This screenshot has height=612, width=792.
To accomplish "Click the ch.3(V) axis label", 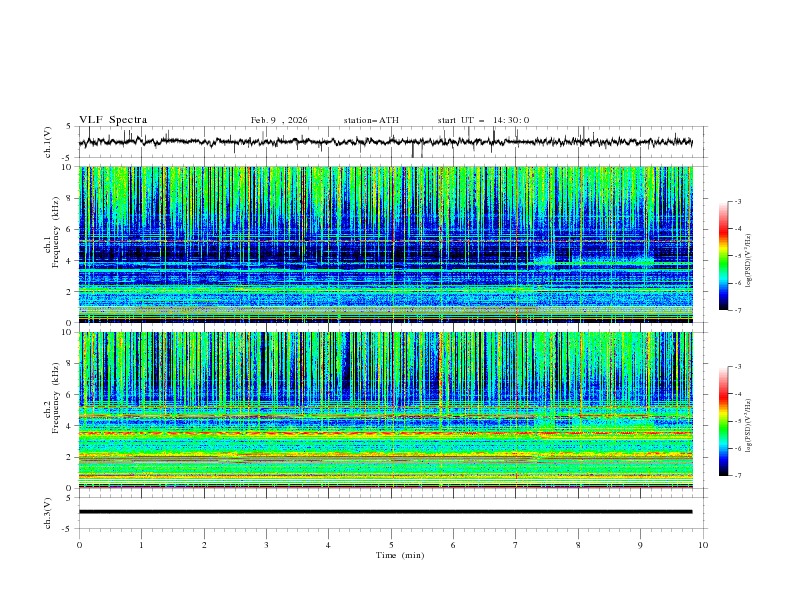I will coord(47,512).
